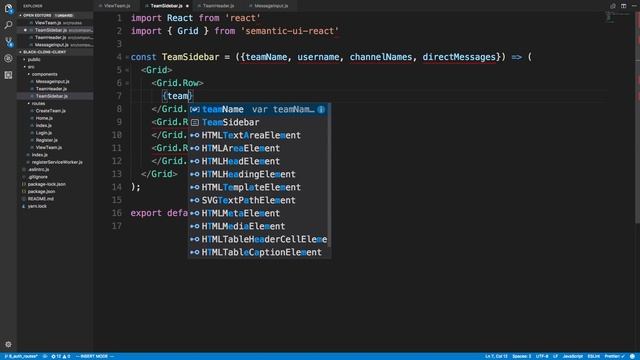
Task: Click the open changes icon in editor toolbar
Action: click(613, 6)
